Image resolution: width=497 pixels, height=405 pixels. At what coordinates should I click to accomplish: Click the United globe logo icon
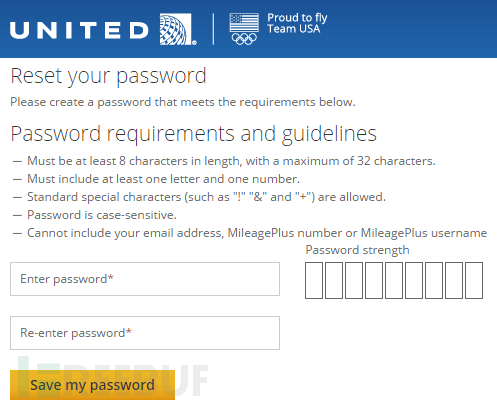(x=177, y=29)
